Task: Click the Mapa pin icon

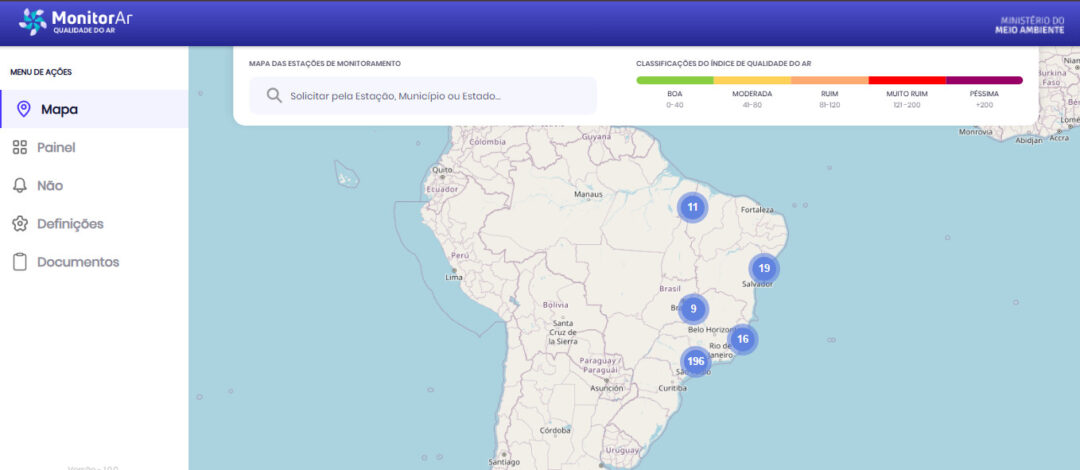Action: click(x=23, y=109)
